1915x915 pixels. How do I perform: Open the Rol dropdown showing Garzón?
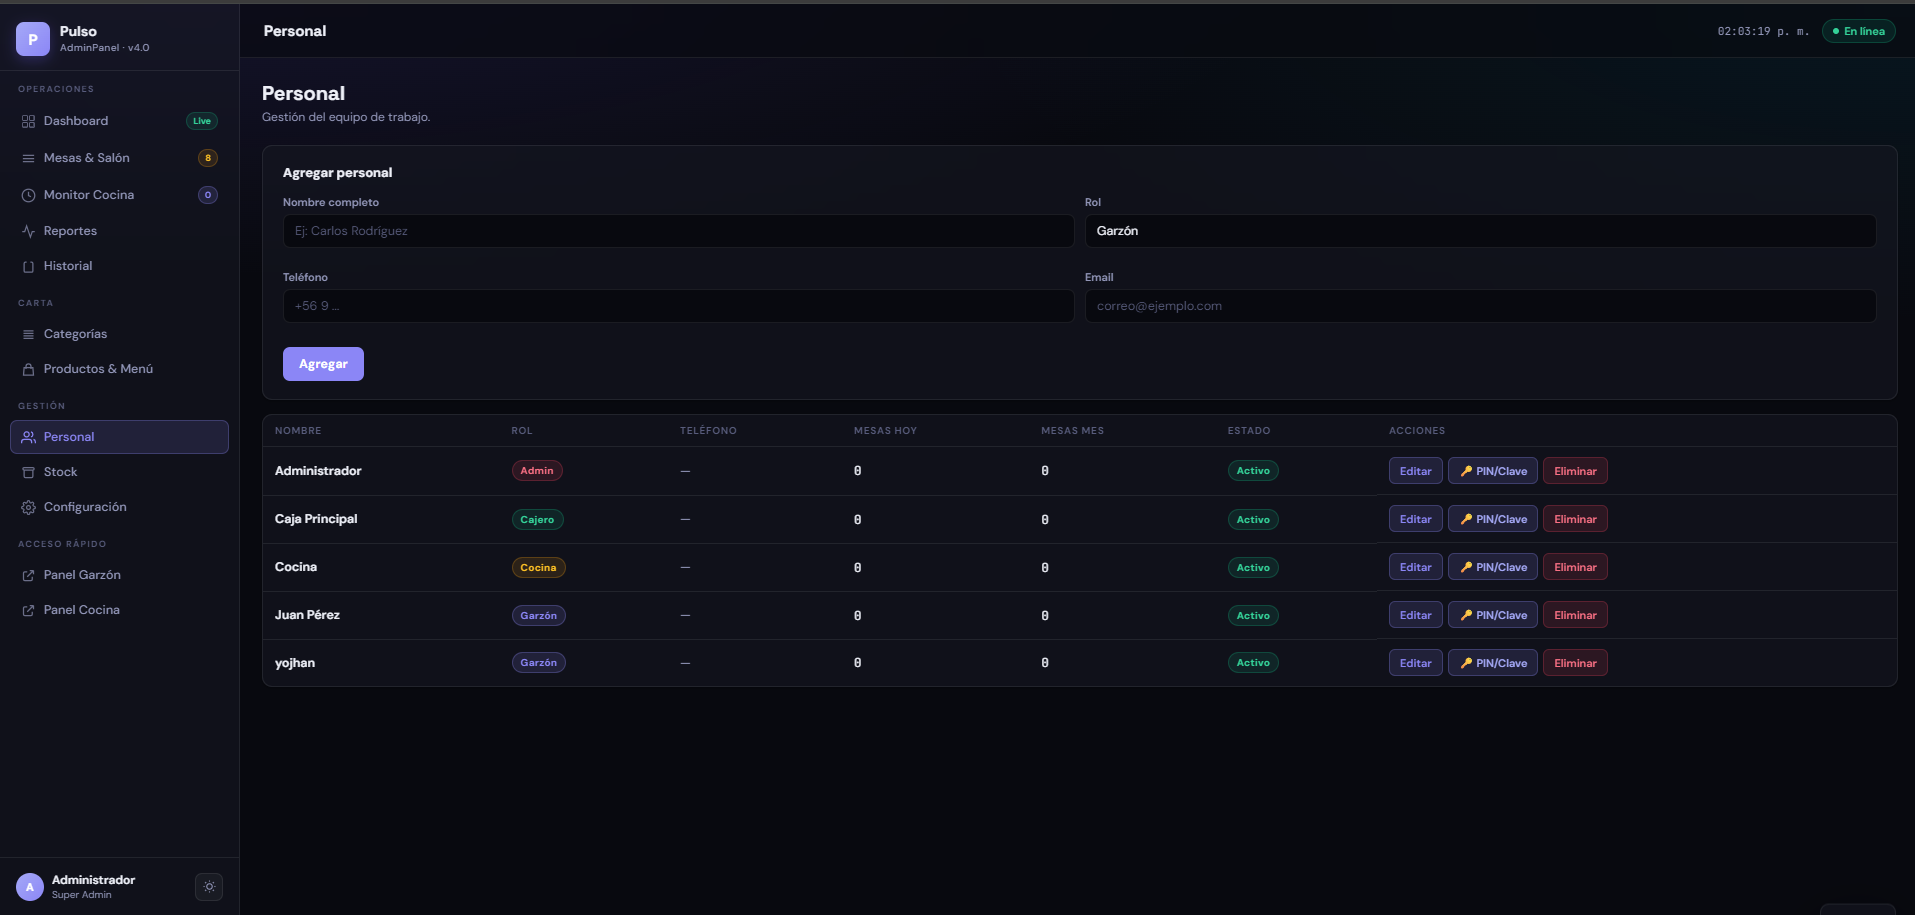[1480, 231]
